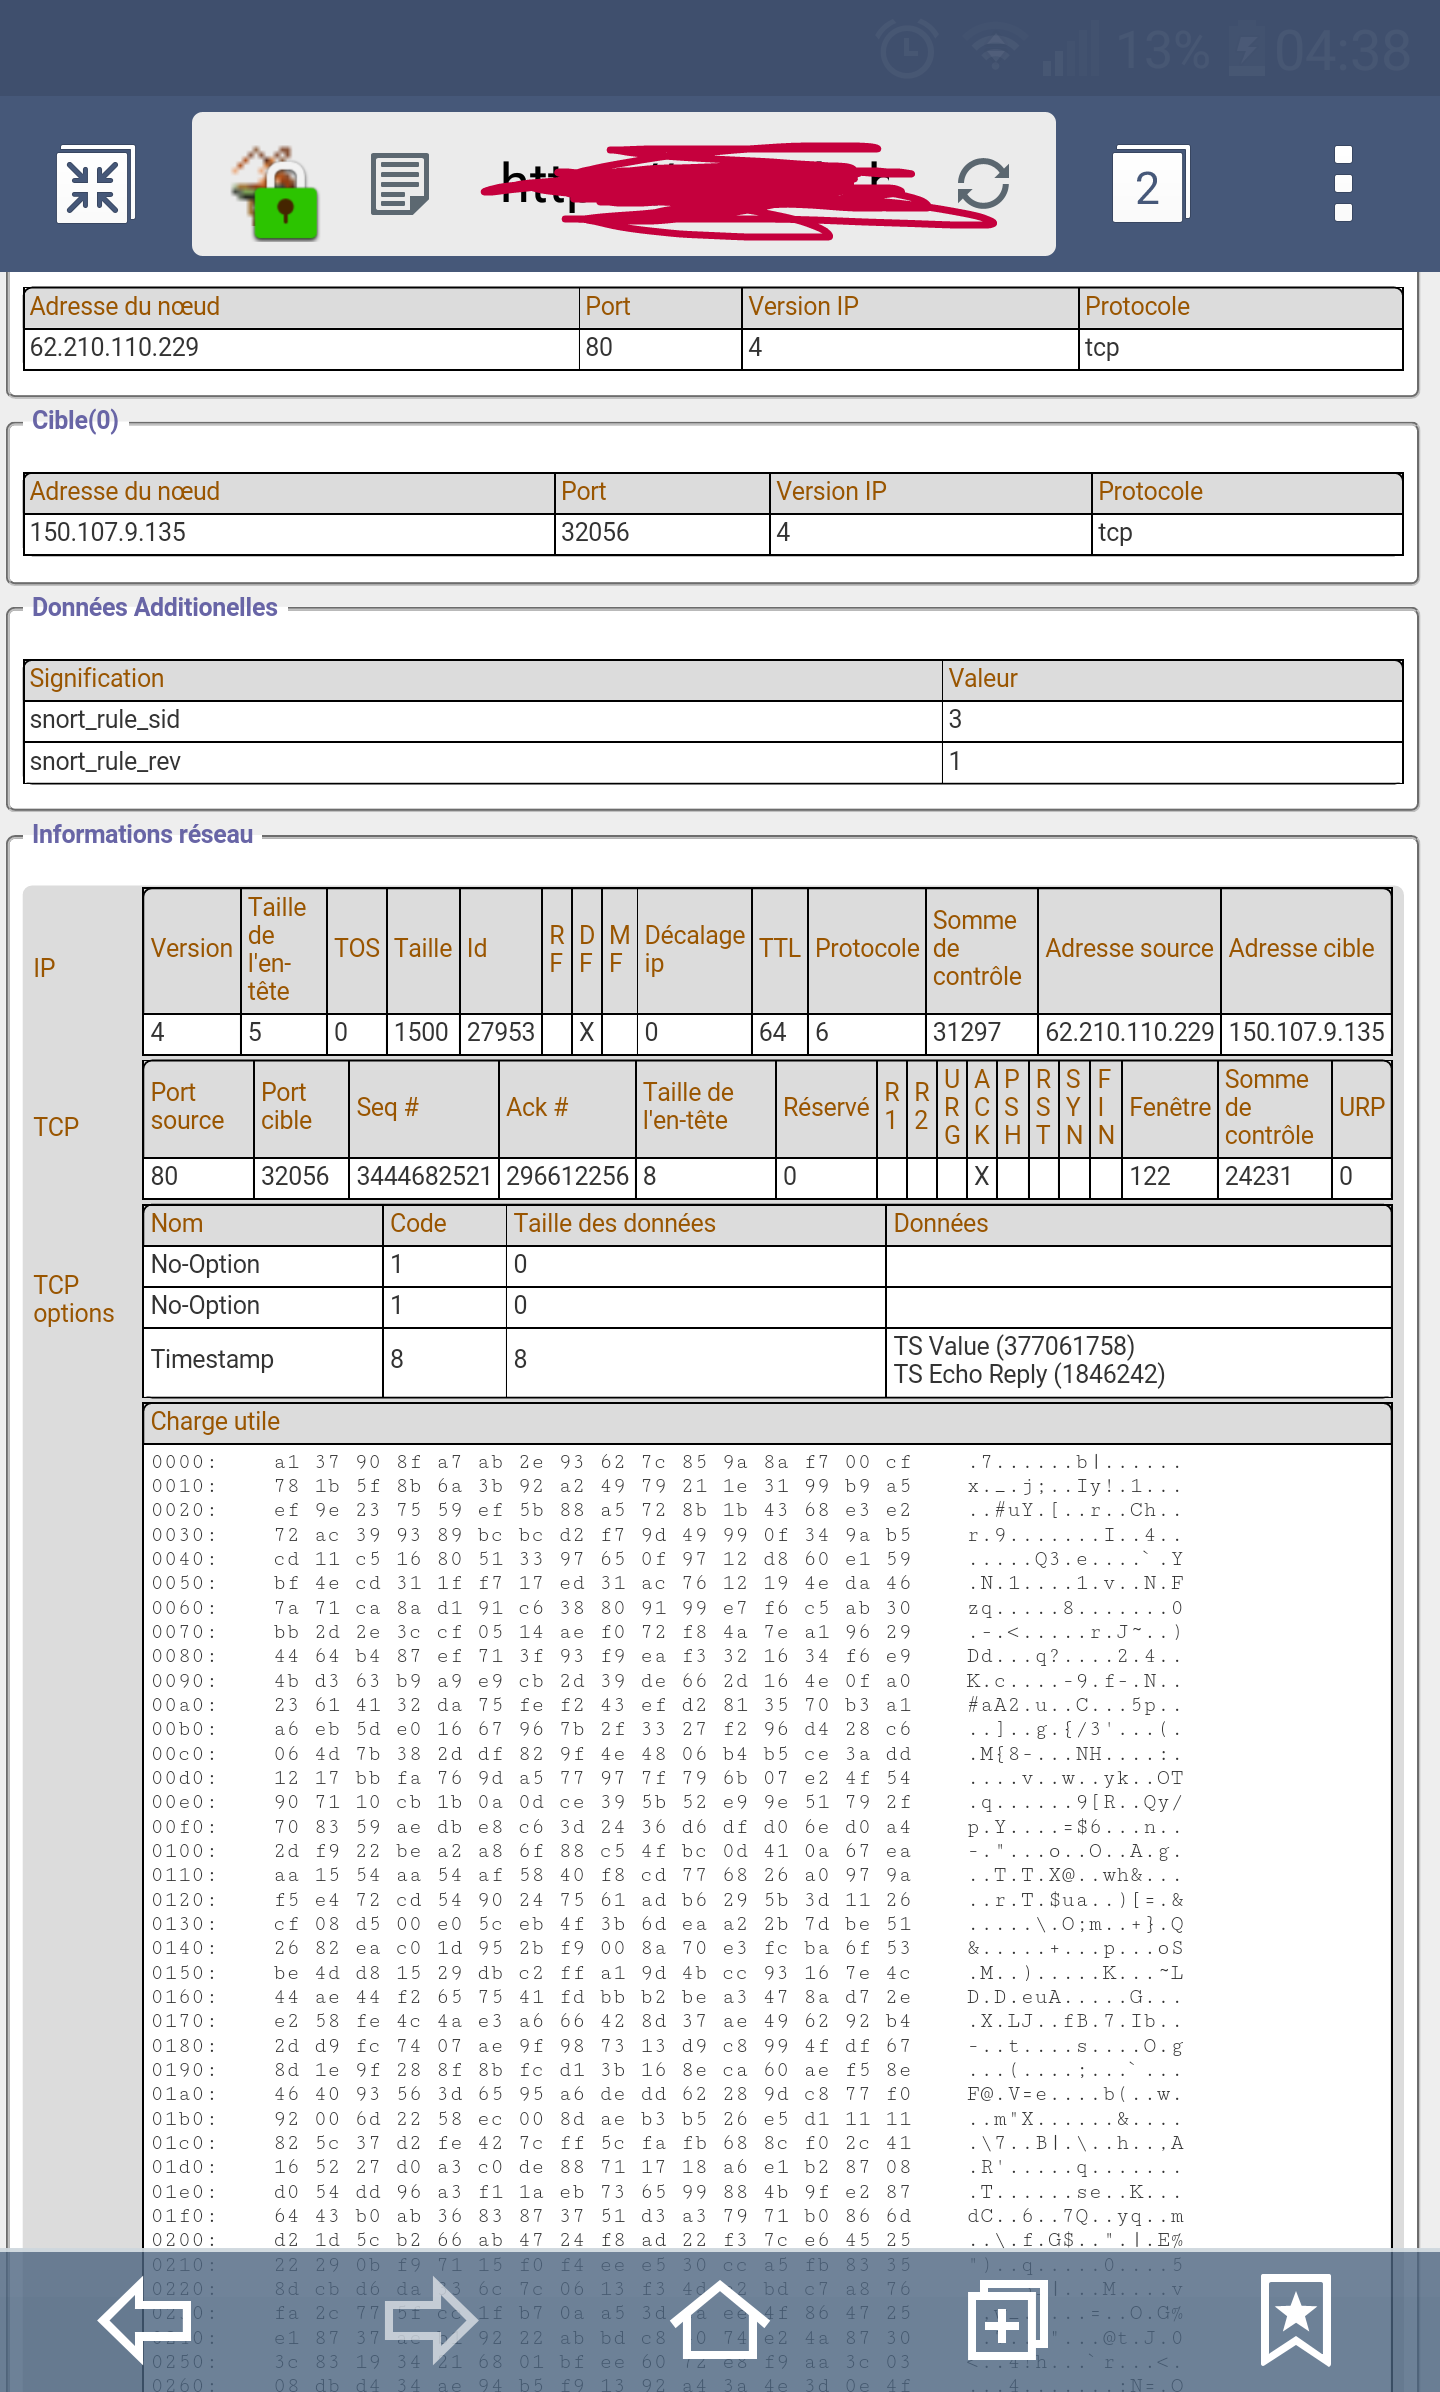Select the "Cible(0)" section heading
Screen dimensions: 1440x2392
click(75, 420)
